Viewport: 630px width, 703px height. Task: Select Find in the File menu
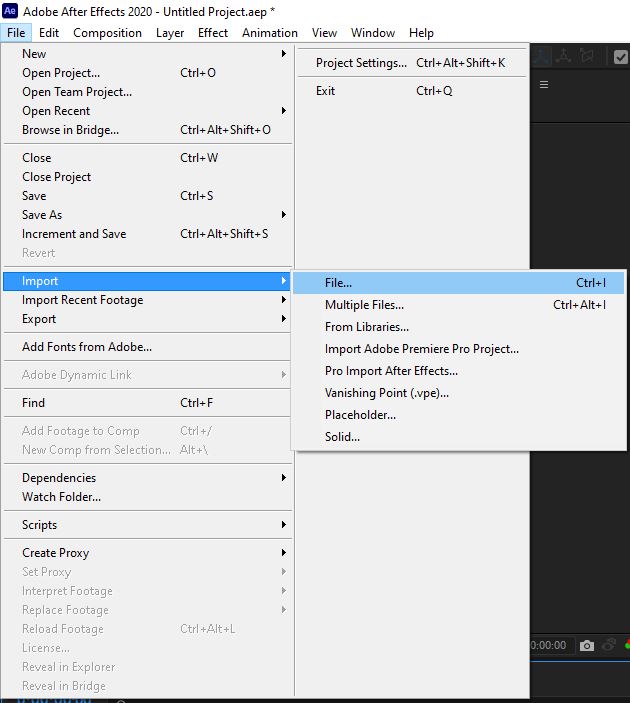(x=147, y=403)
